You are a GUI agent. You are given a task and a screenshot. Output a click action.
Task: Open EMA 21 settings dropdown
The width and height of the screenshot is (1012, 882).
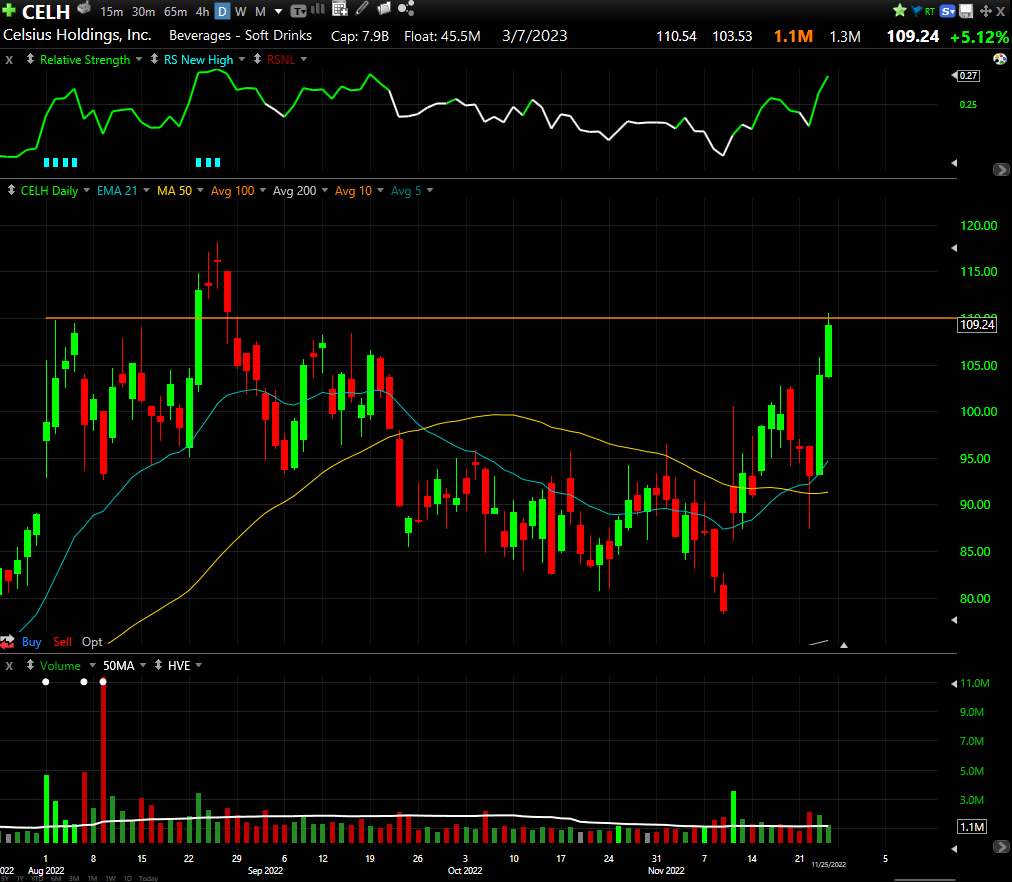146,190
